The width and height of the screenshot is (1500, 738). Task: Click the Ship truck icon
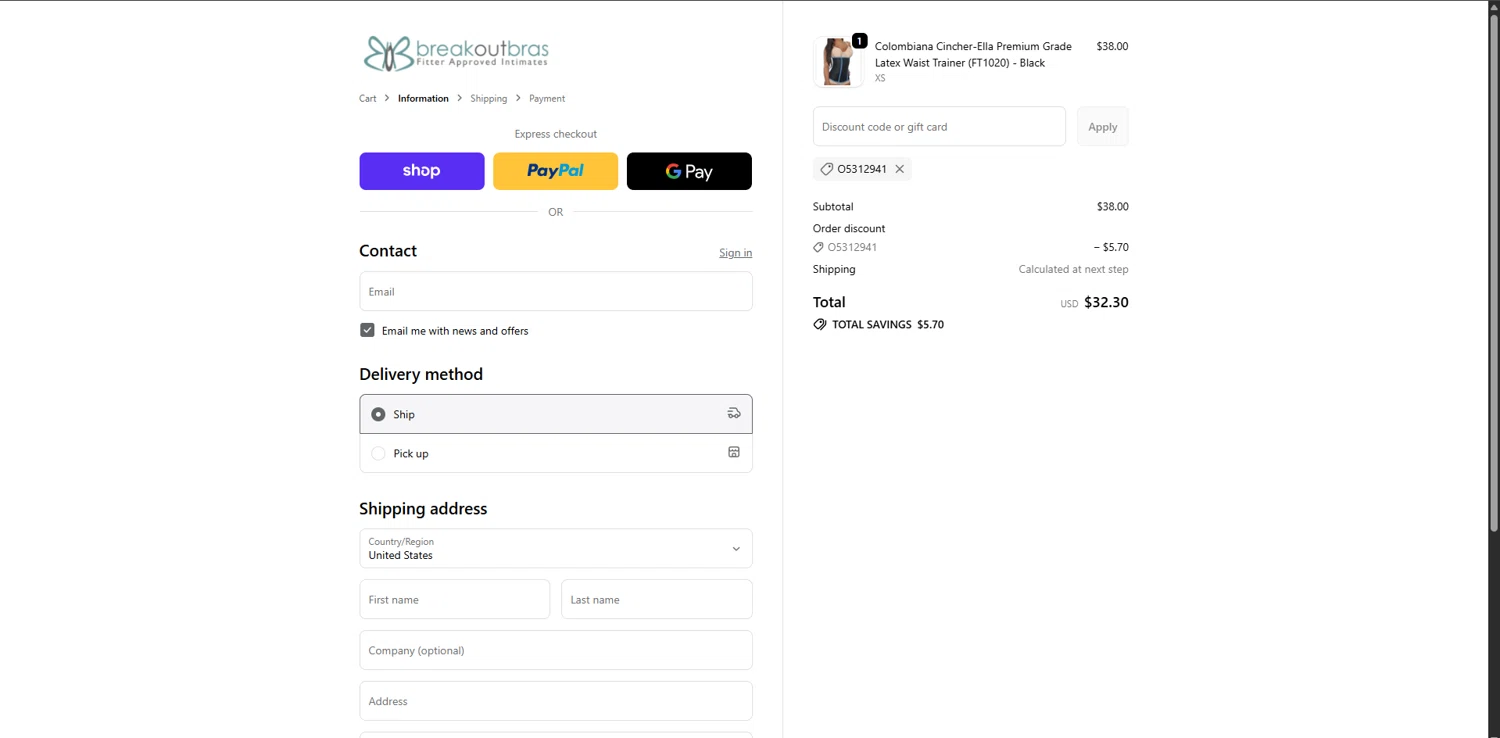click(734, 413)
